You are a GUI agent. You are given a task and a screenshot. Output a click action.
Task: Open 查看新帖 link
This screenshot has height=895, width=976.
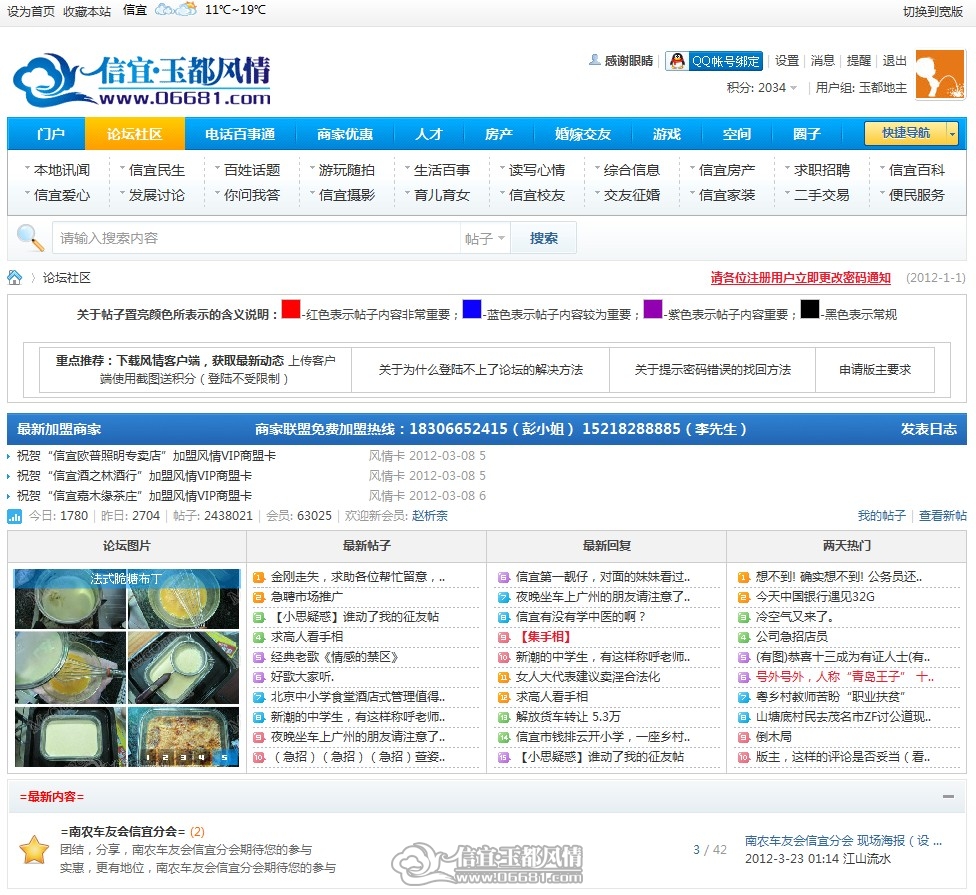point(942,515)
